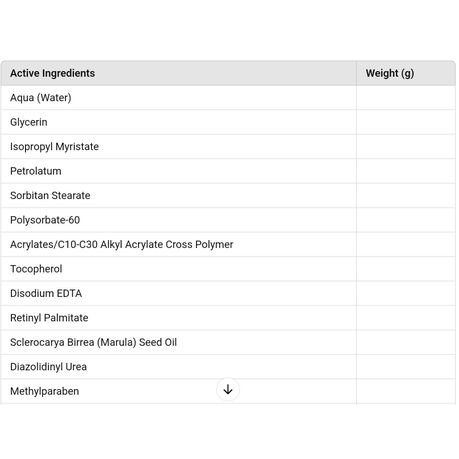The image size is (459, 459).
Task: Click the empty weight cell beside Glycerin
Action: coord(406,122)
